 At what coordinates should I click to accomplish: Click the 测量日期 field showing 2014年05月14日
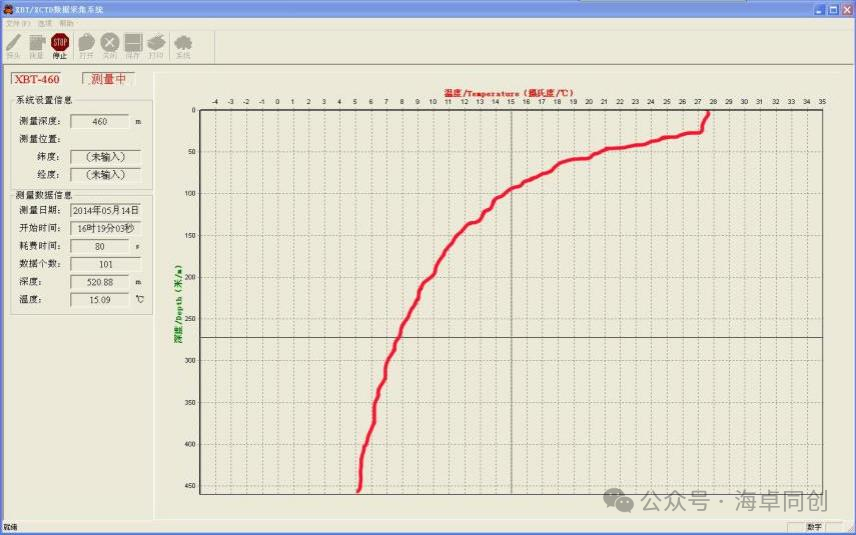point(105,210)
